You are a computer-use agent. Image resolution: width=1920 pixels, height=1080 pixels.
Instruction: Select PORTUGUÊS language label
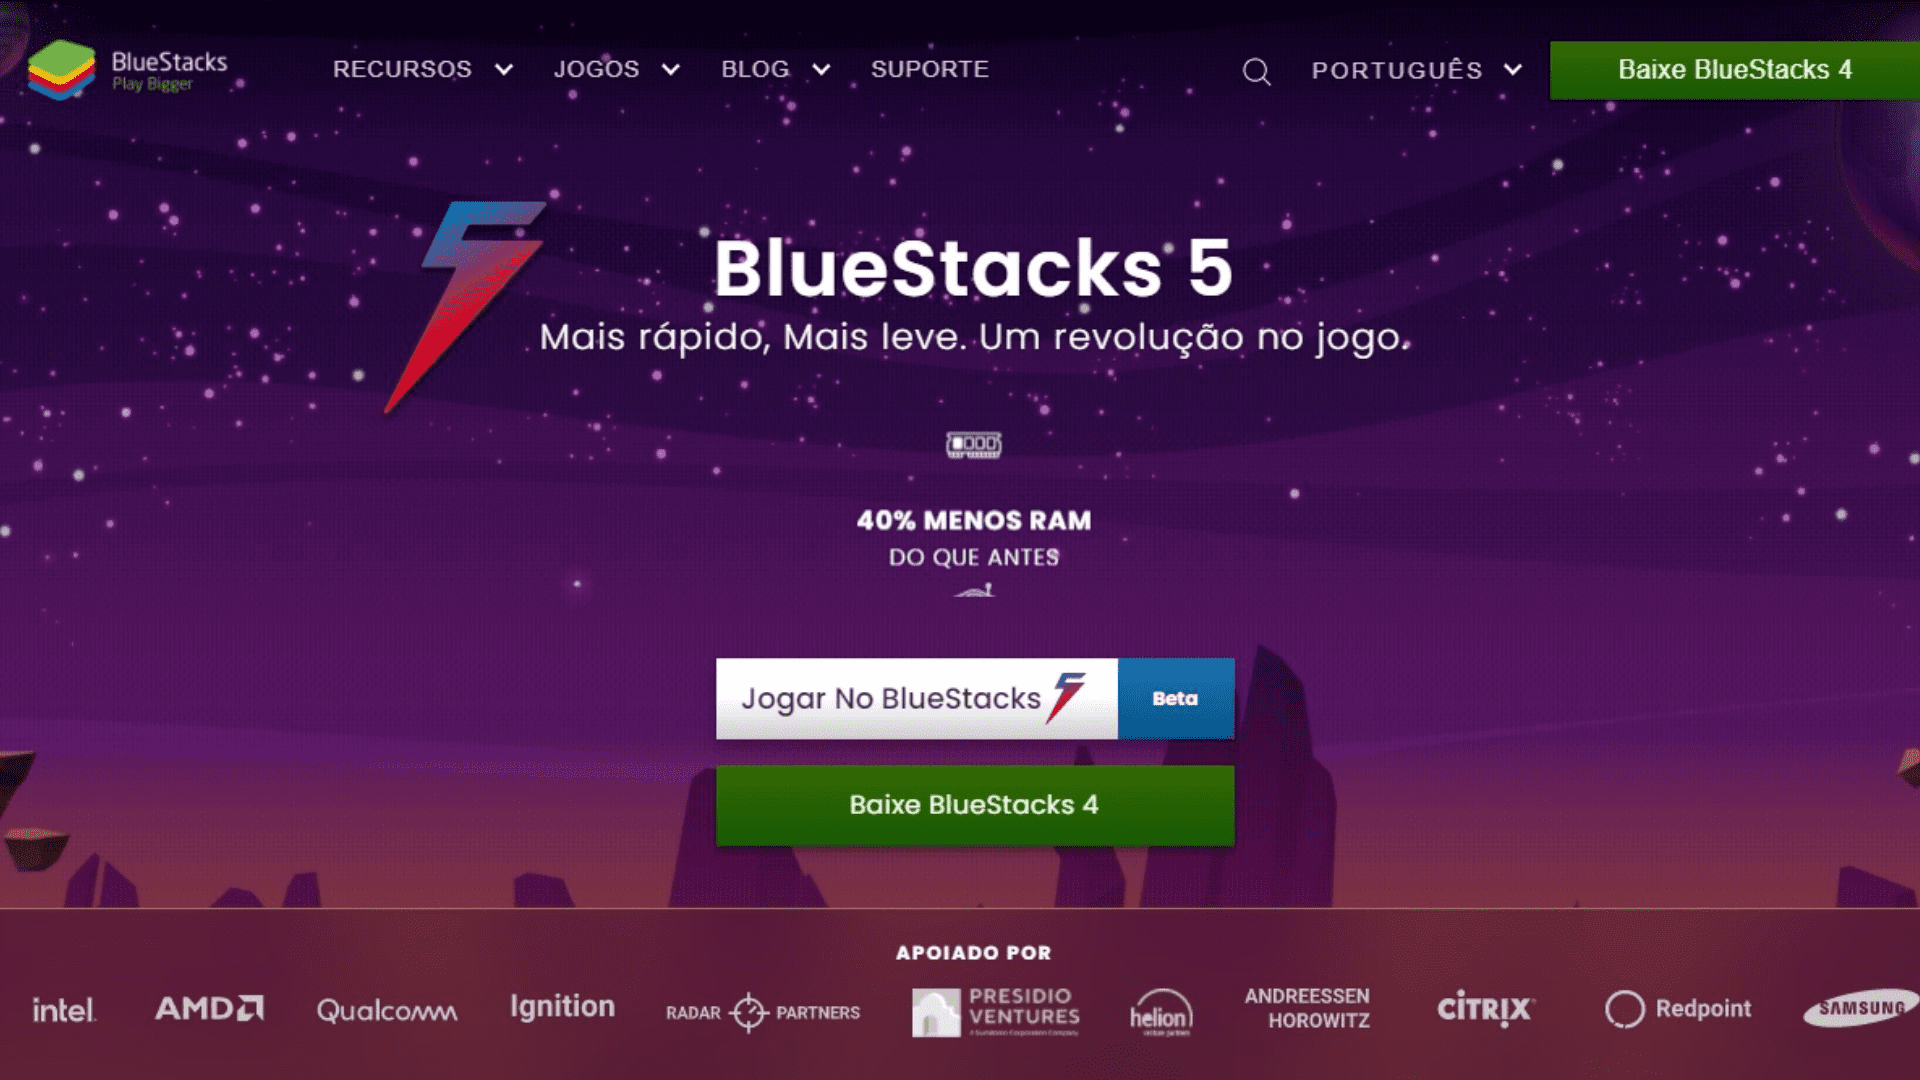pos(1397,70)
